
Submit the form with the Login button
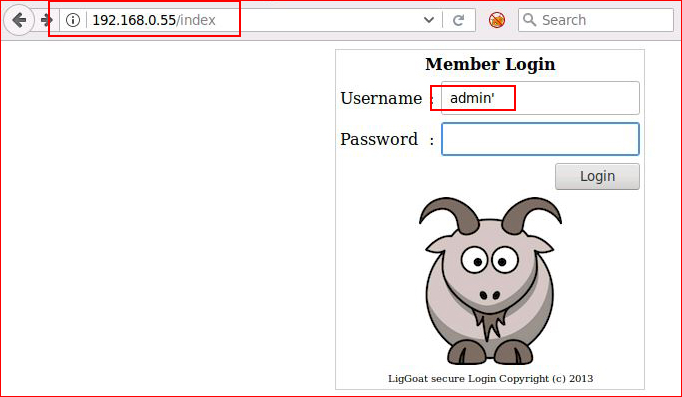[597, 176]
